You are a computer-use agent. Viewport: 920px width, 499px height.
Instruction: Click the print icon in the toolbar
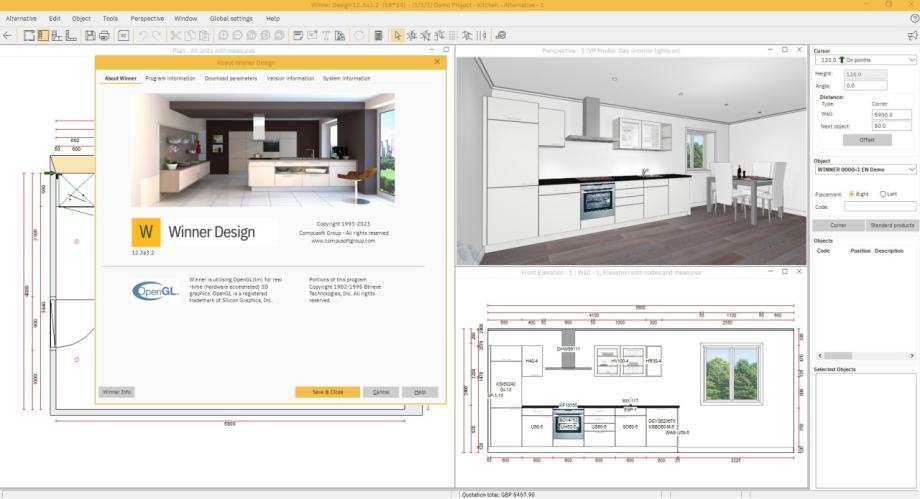point(104,35)
